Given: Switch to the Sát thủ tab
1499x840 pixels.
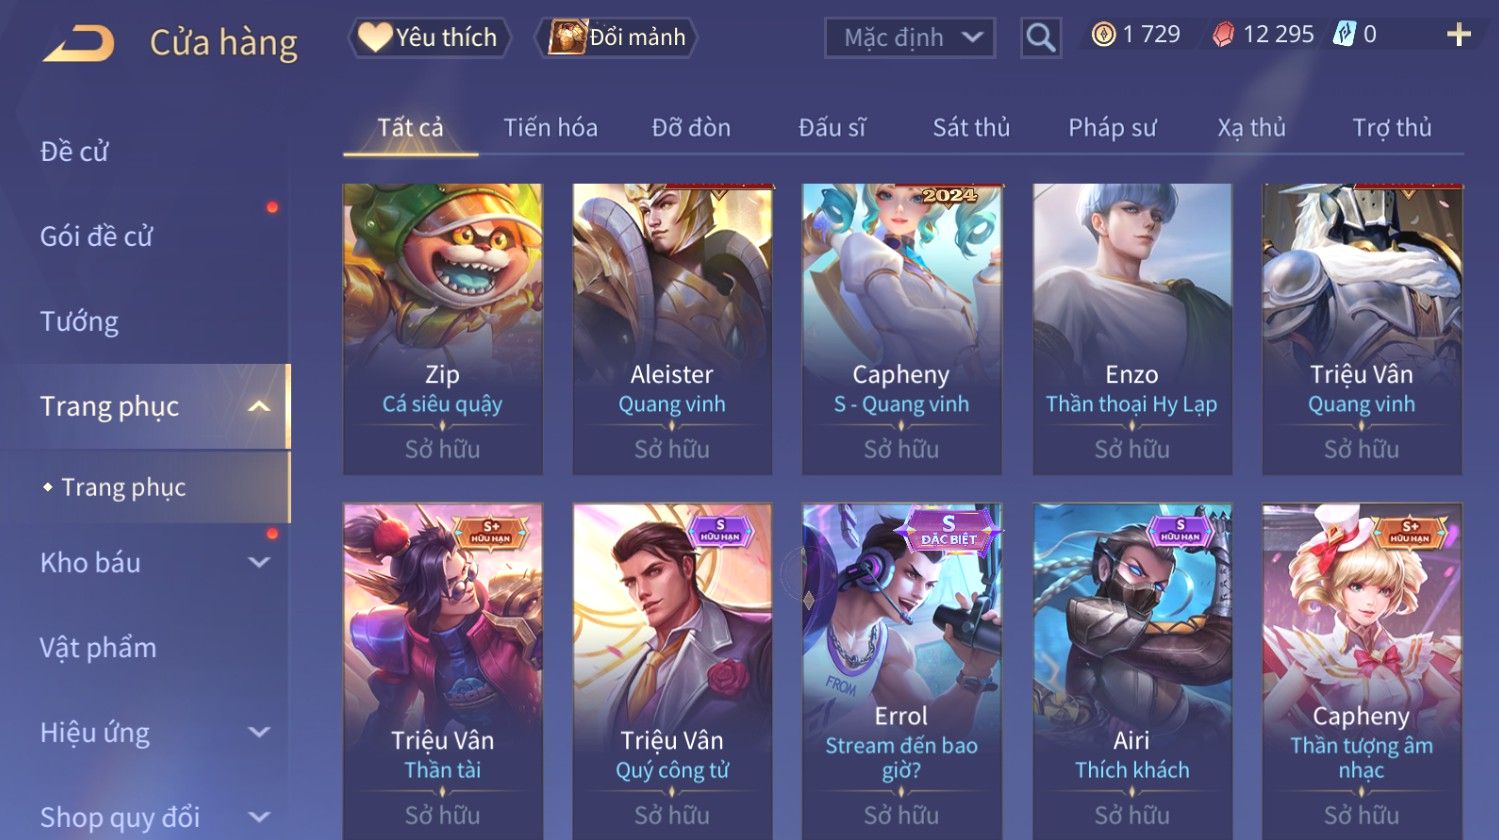Looking at the screenshot, I should coord(971,128).
